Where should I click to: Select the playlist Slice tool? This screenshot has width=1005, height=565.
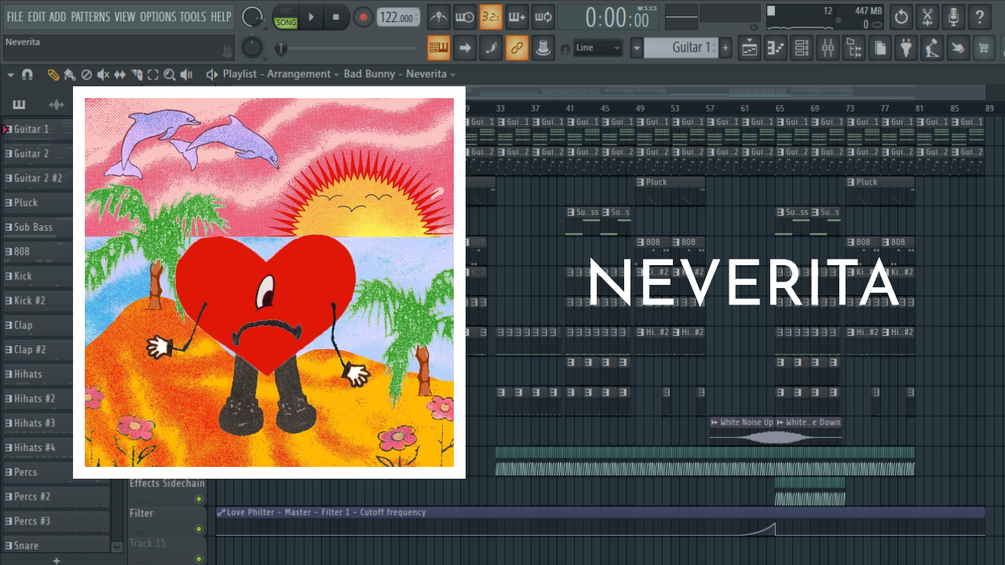pos(137,74)
